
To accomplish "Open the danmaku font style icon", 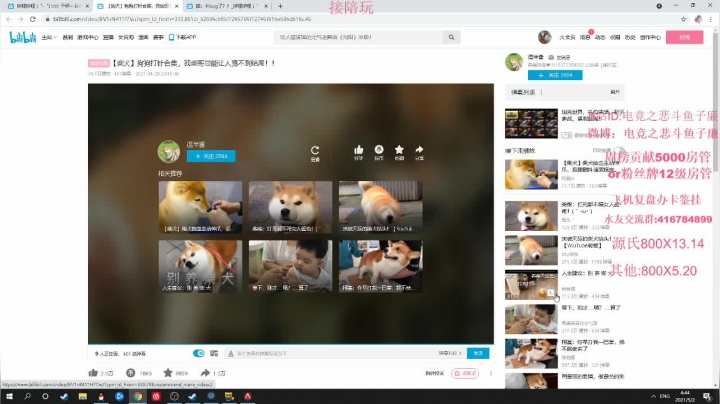I will click(231, 353).
